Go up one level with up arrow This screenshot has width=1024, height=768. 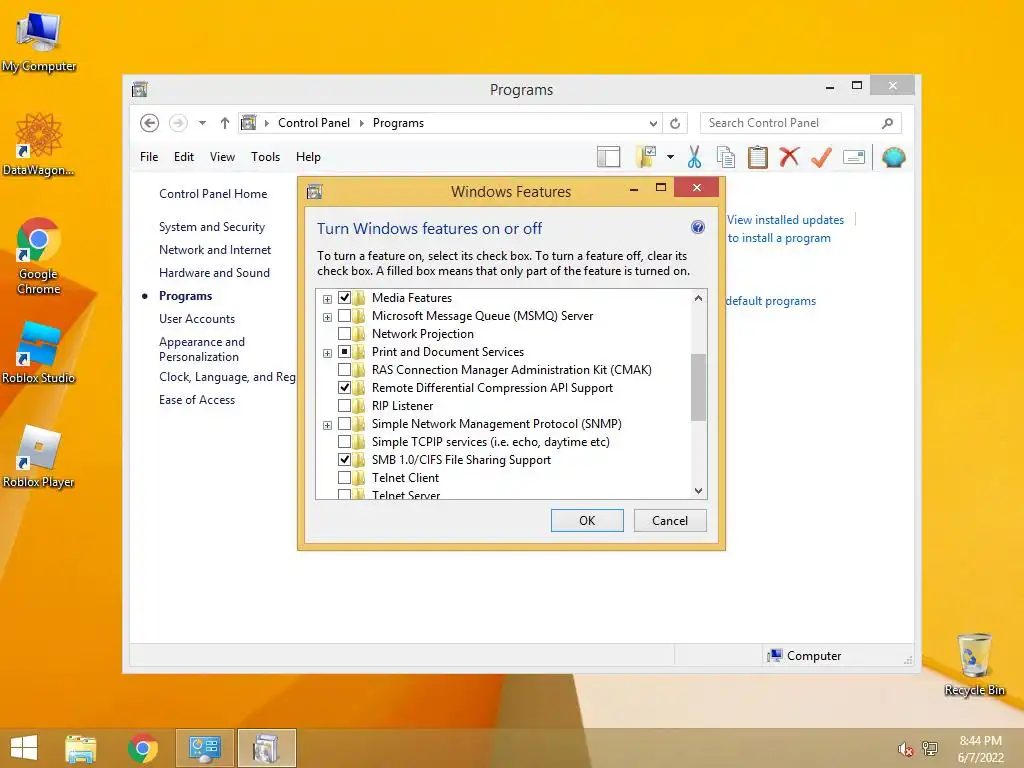[x=225, y=123]
